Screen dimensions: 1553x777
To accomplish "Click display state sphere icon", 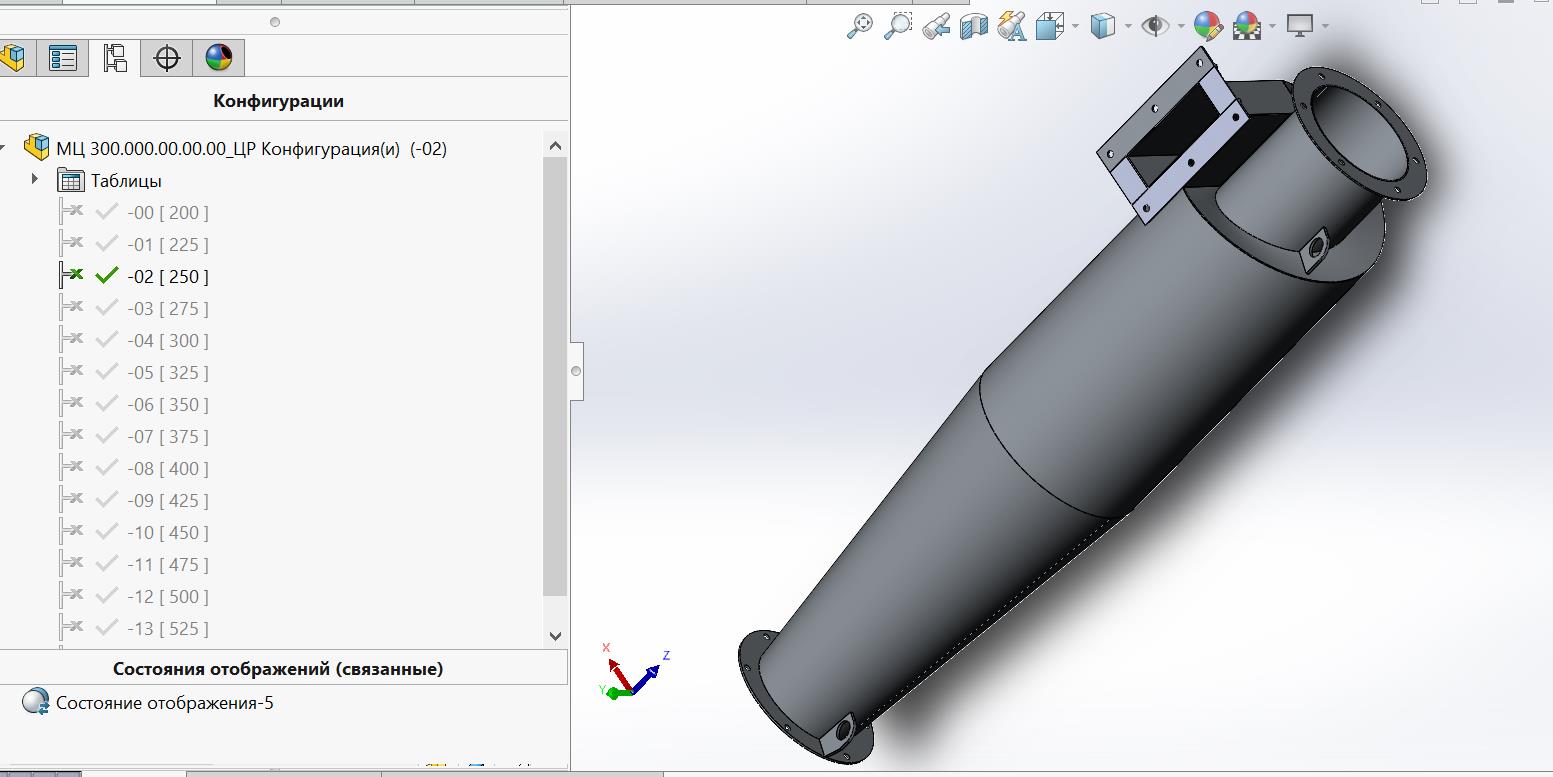I will click(36, 702).
